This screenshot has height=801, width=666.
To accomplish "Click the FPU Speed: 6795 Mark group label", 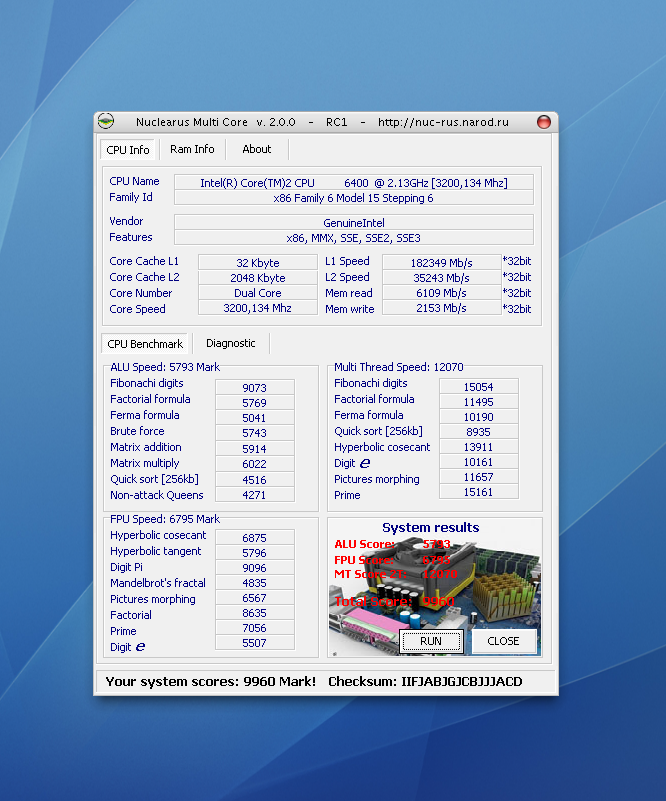I will (165, 519).
